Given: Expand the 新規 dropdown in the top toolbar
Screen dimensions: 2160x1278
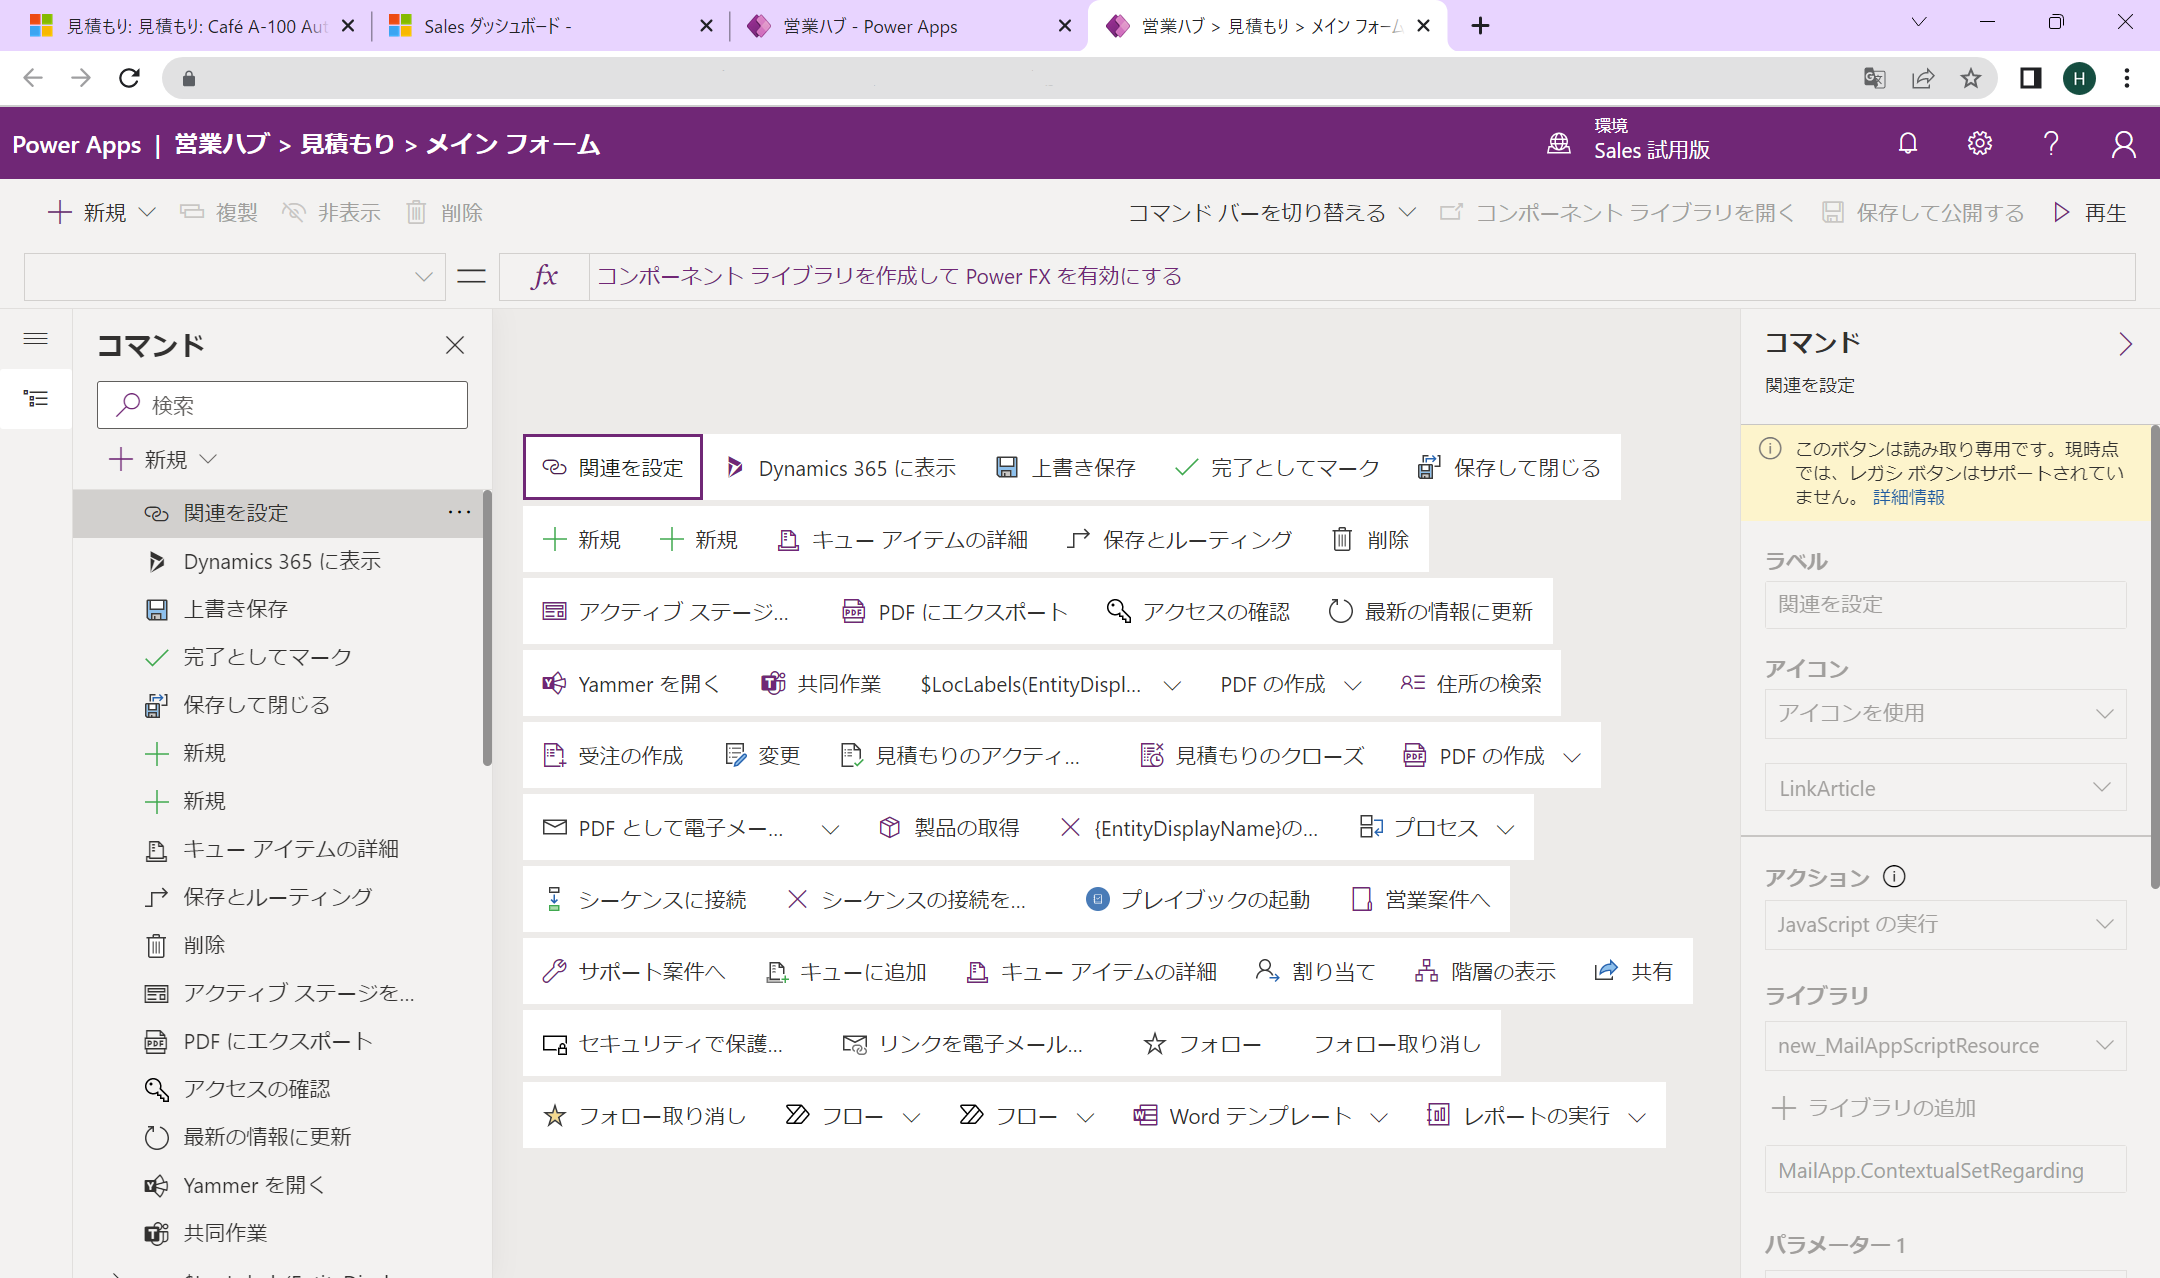Looking at the screenshot, I should click(x=147, y=212).
